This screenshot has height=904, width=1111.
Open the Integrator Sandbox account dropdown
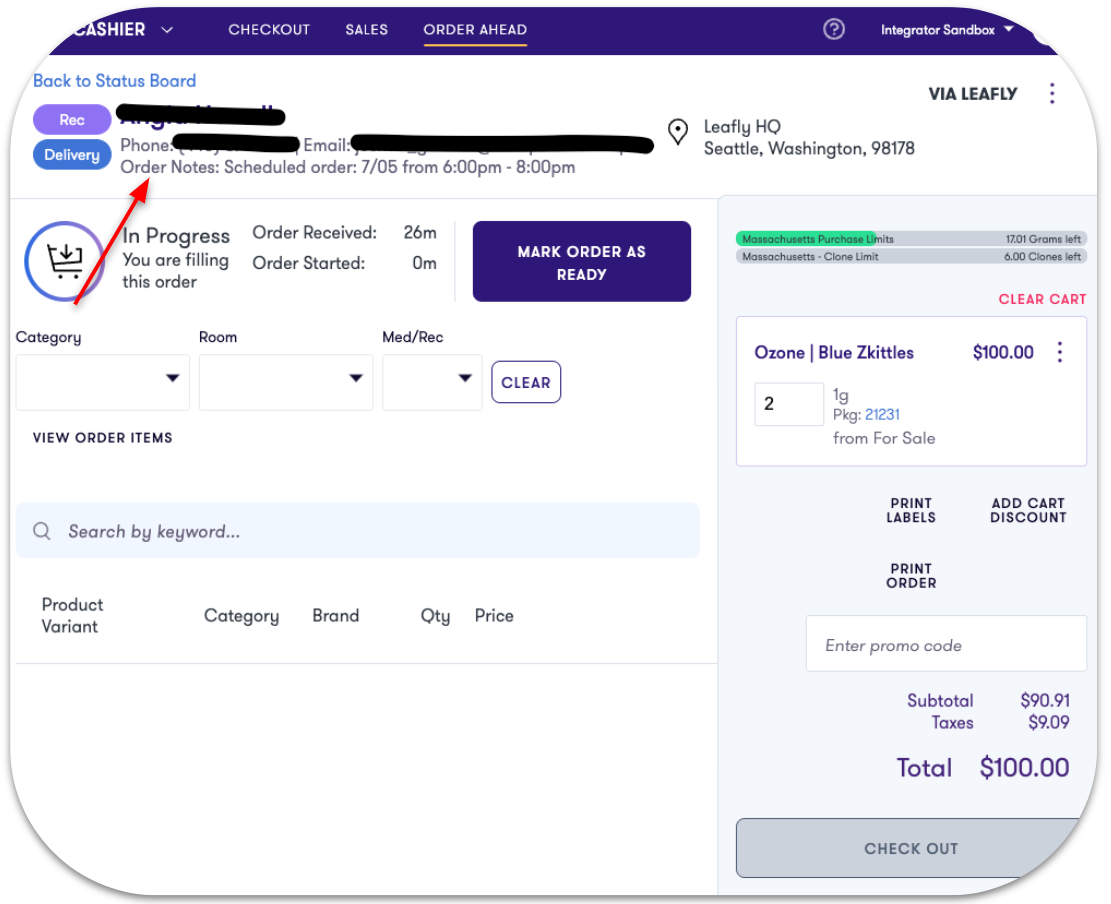click(x=947, y=30)
